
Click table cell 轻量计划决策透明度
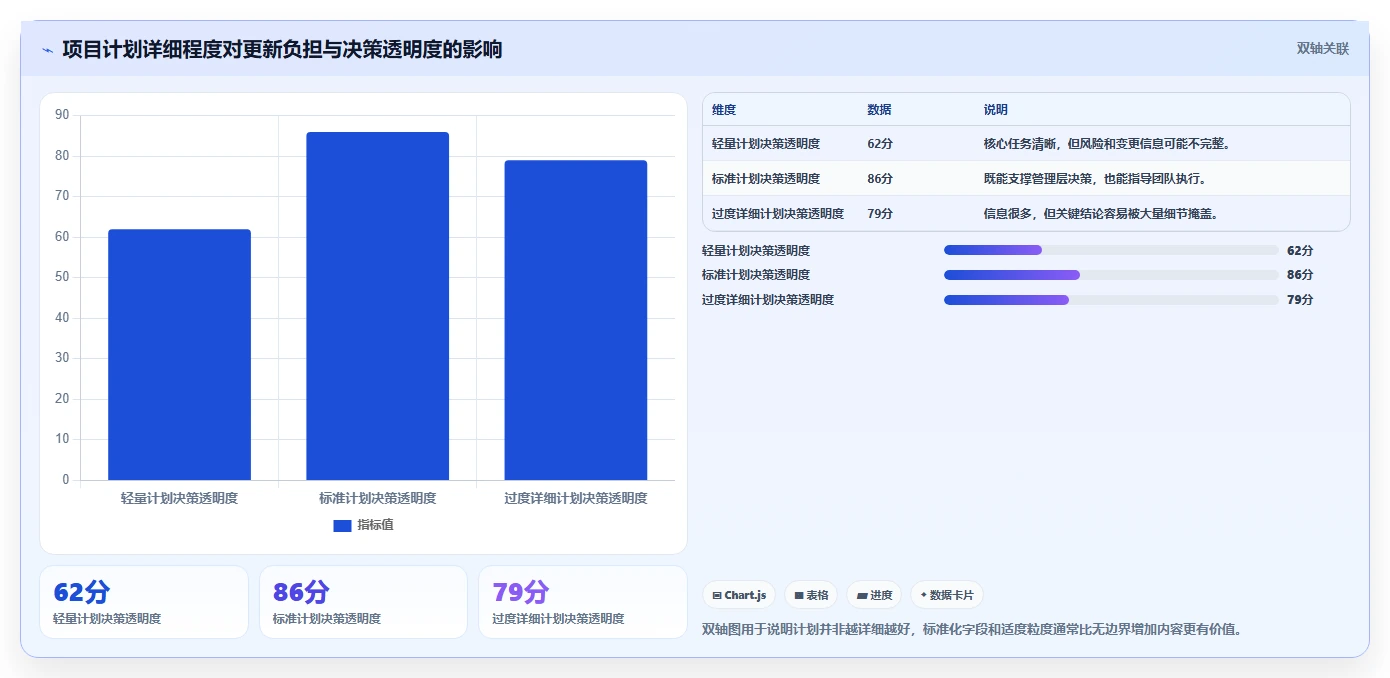(766, 144)
